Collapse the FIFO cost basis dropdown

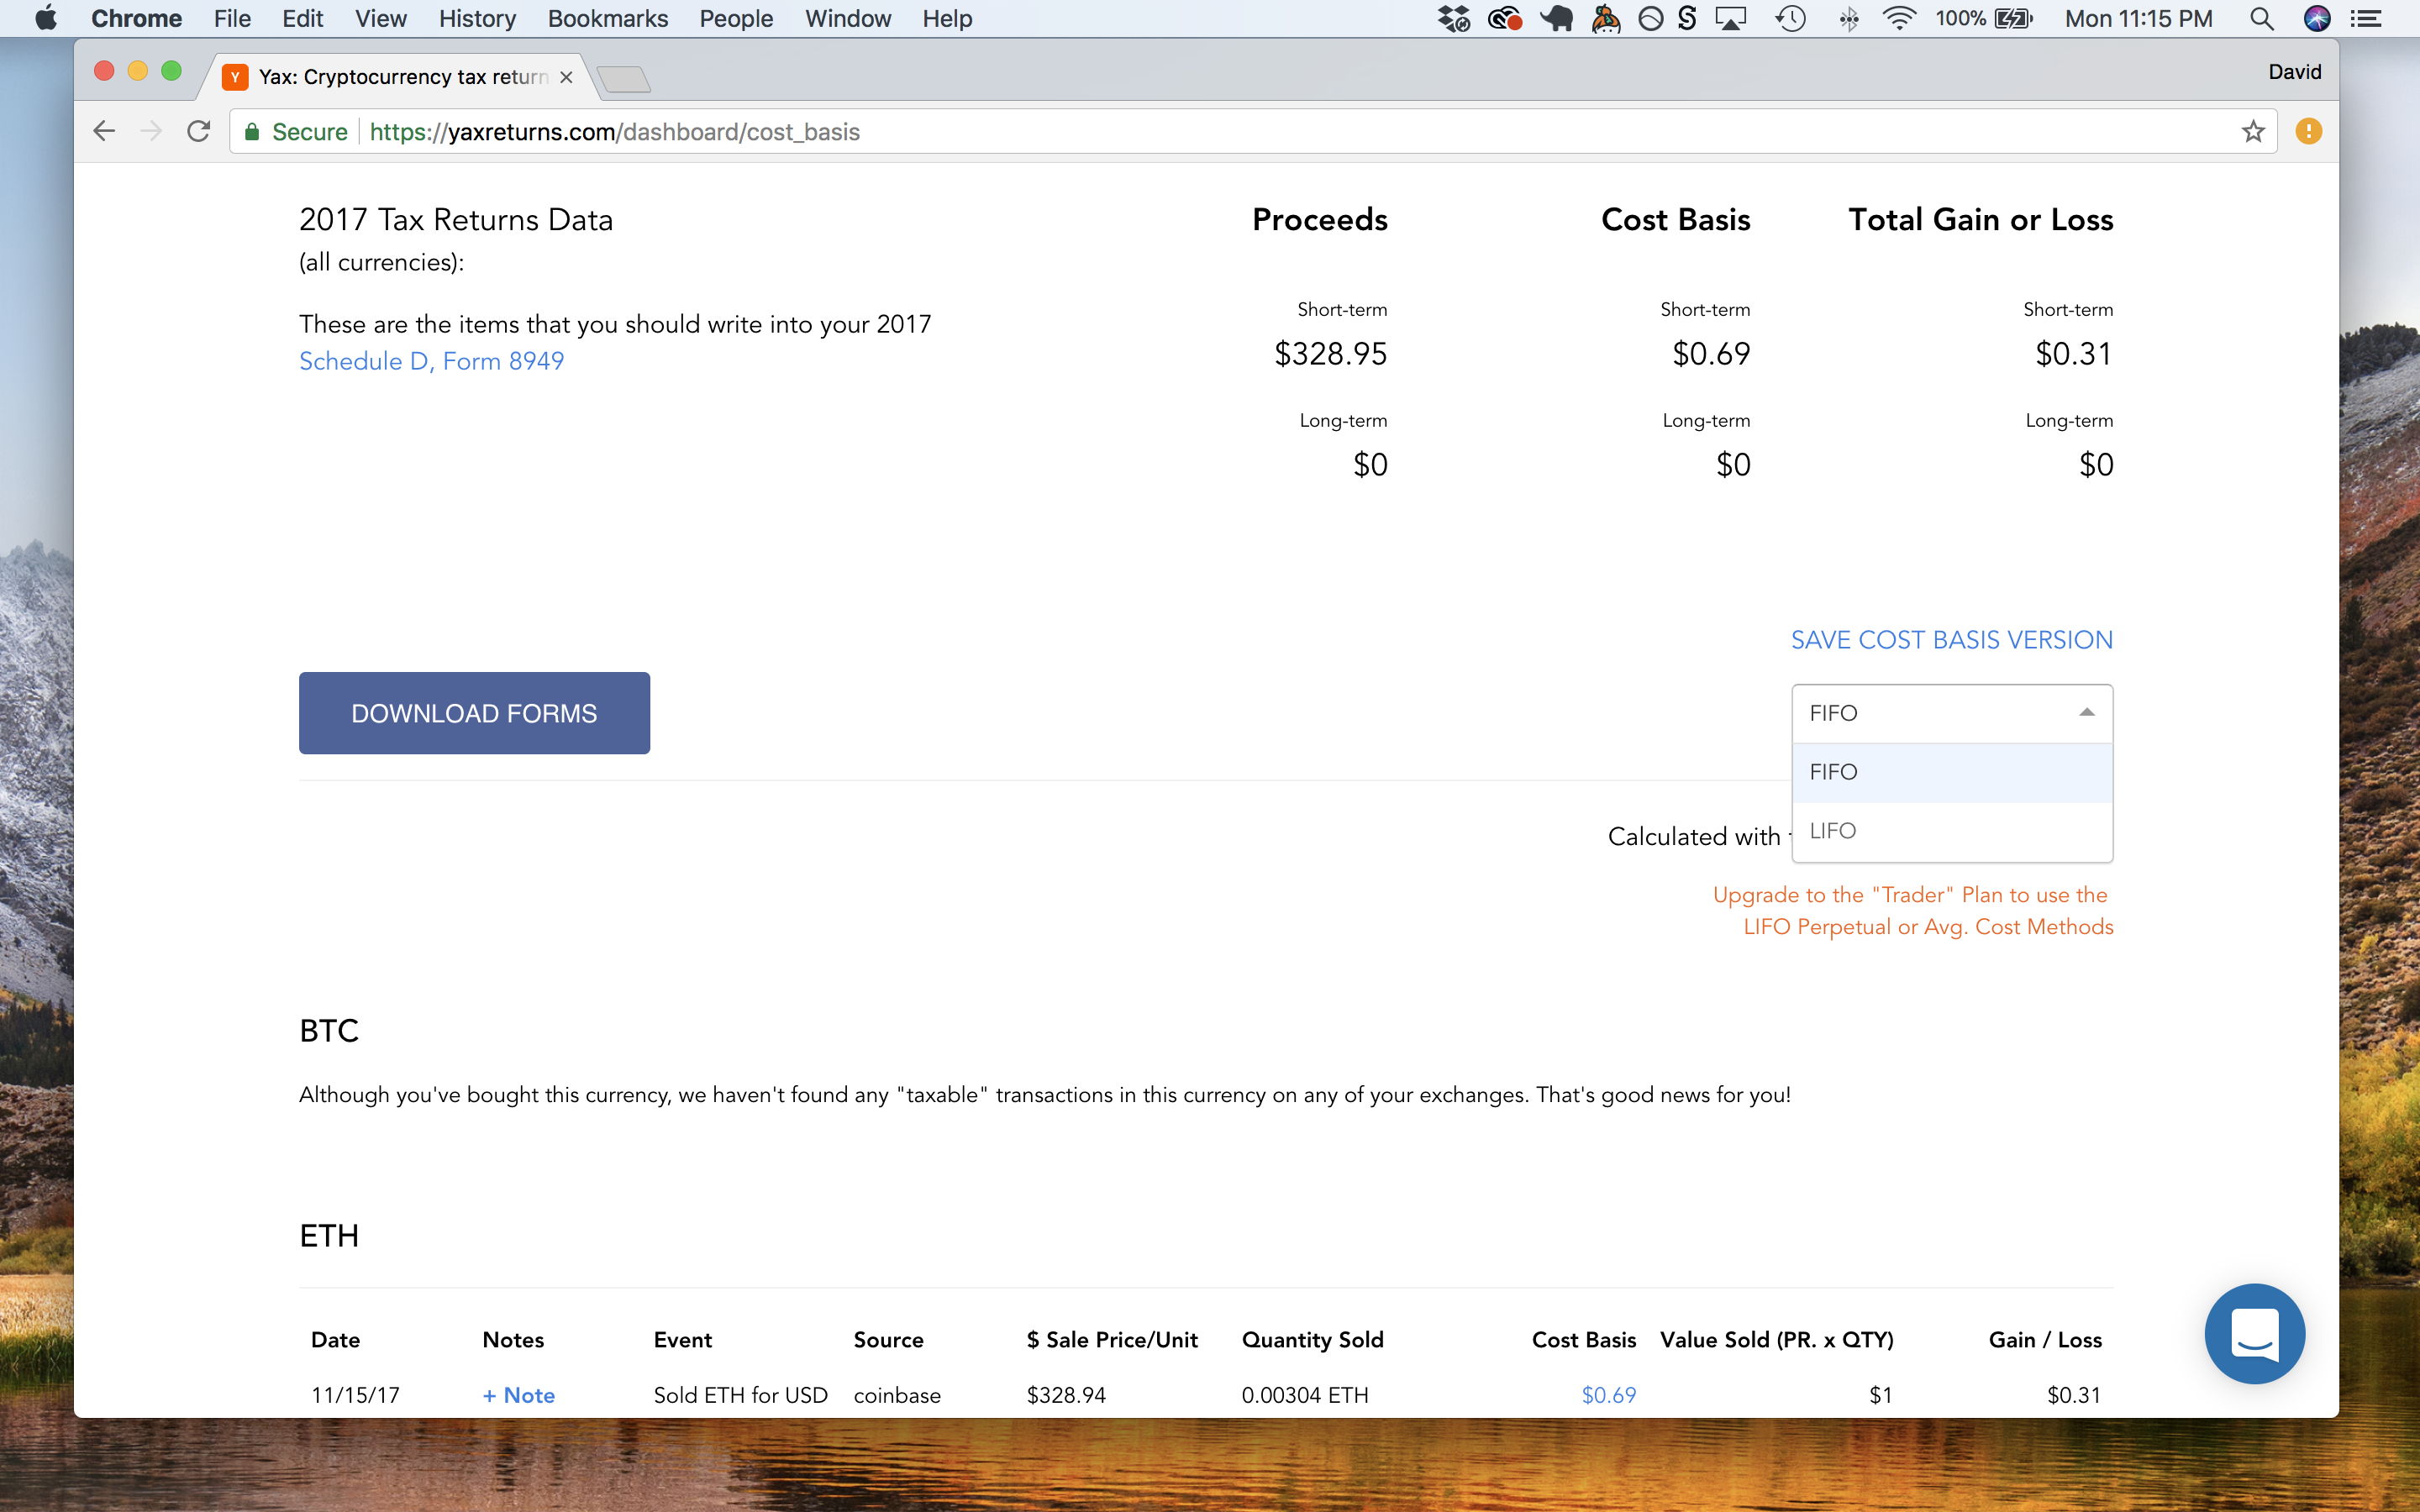[2086, 713]
